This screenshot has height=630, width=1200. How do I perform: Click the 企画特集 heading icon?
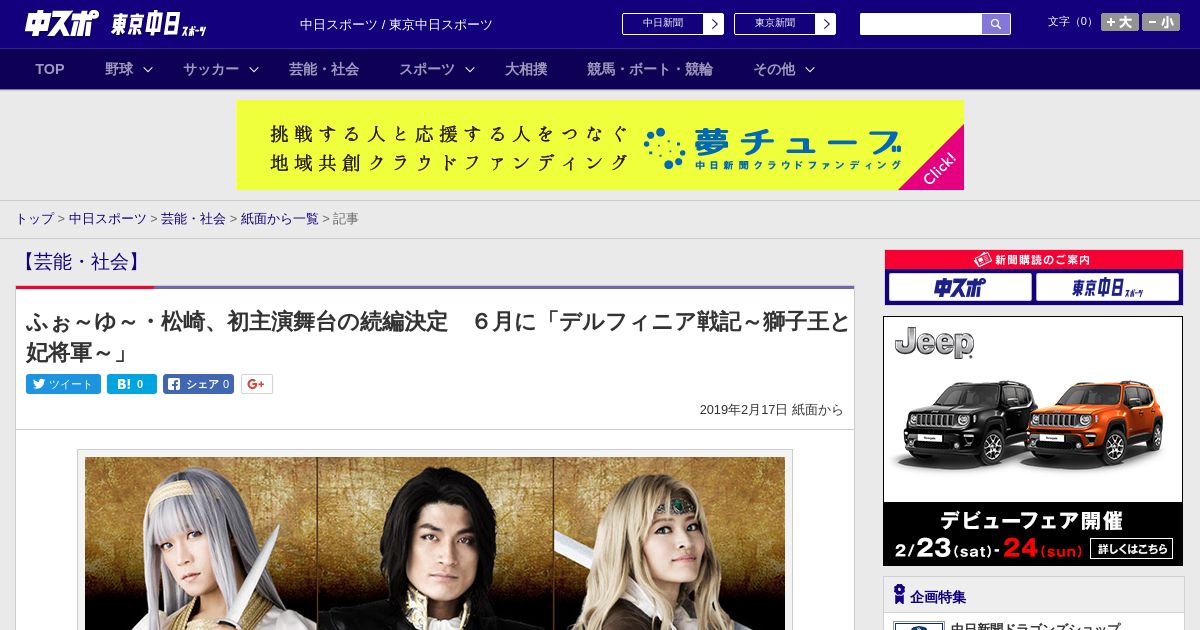tap(899, 595)
